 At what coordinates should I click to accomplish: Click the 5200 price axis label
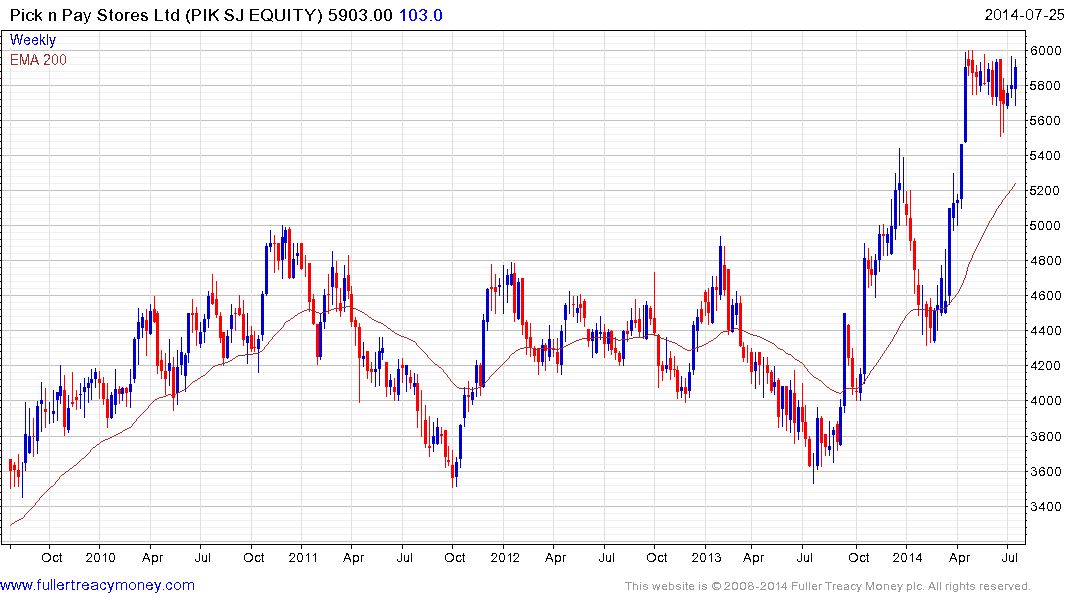point(1045,191)
